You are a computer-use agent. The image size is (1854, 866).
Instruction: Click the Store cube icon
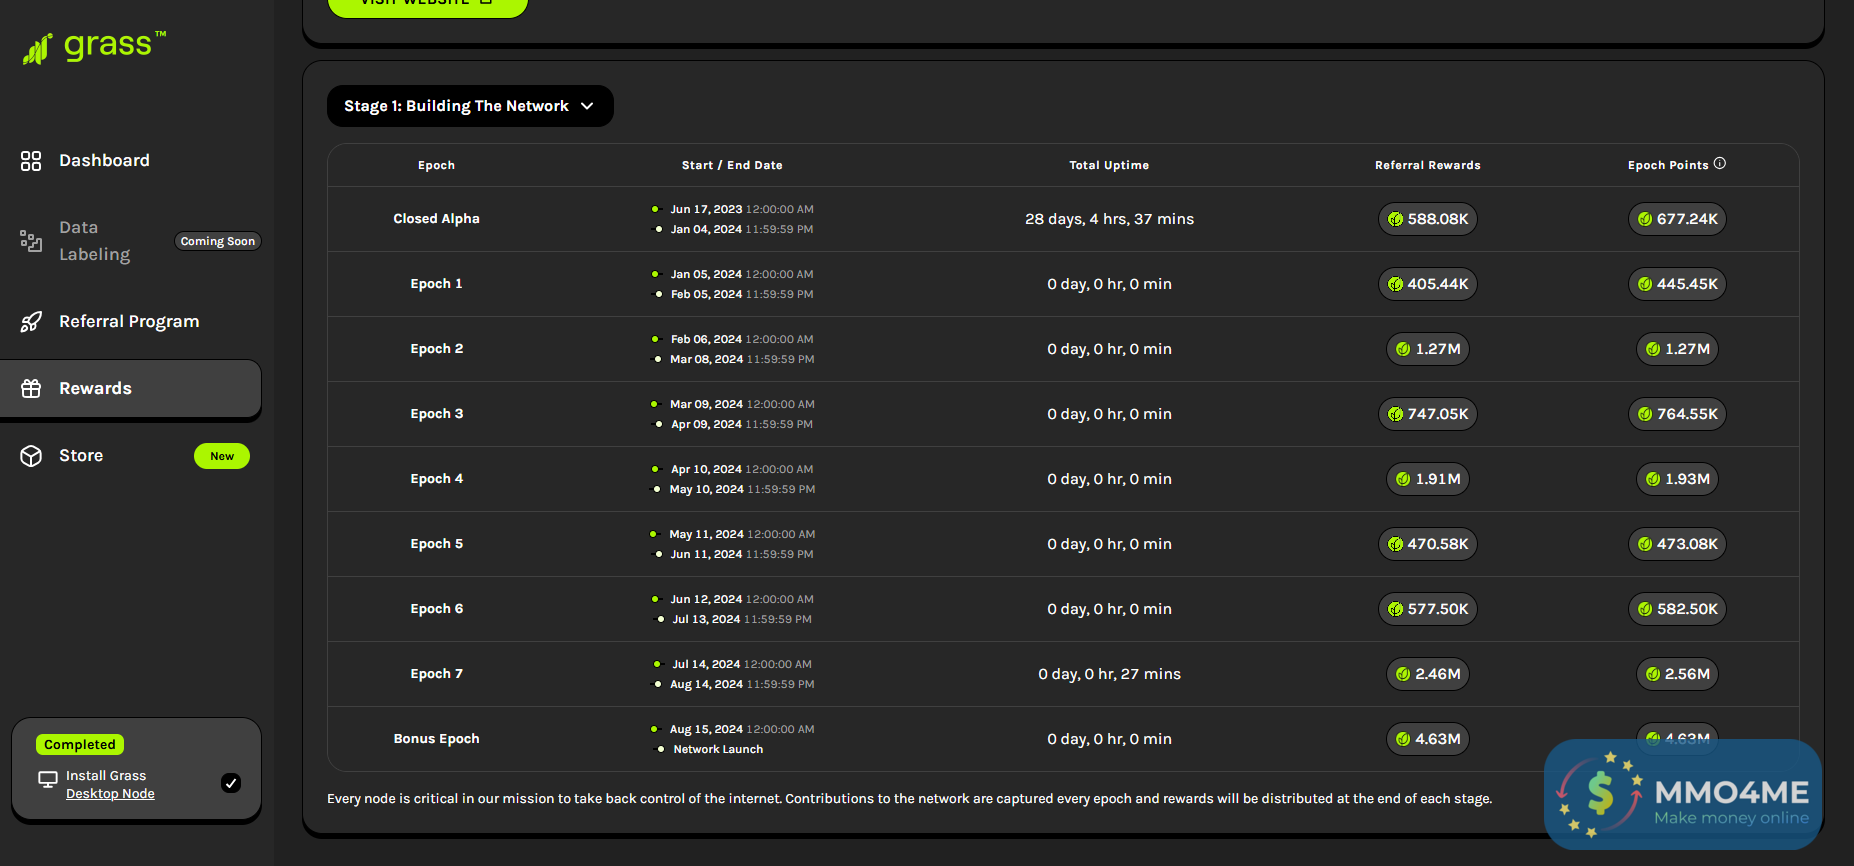tap(31, 456)
